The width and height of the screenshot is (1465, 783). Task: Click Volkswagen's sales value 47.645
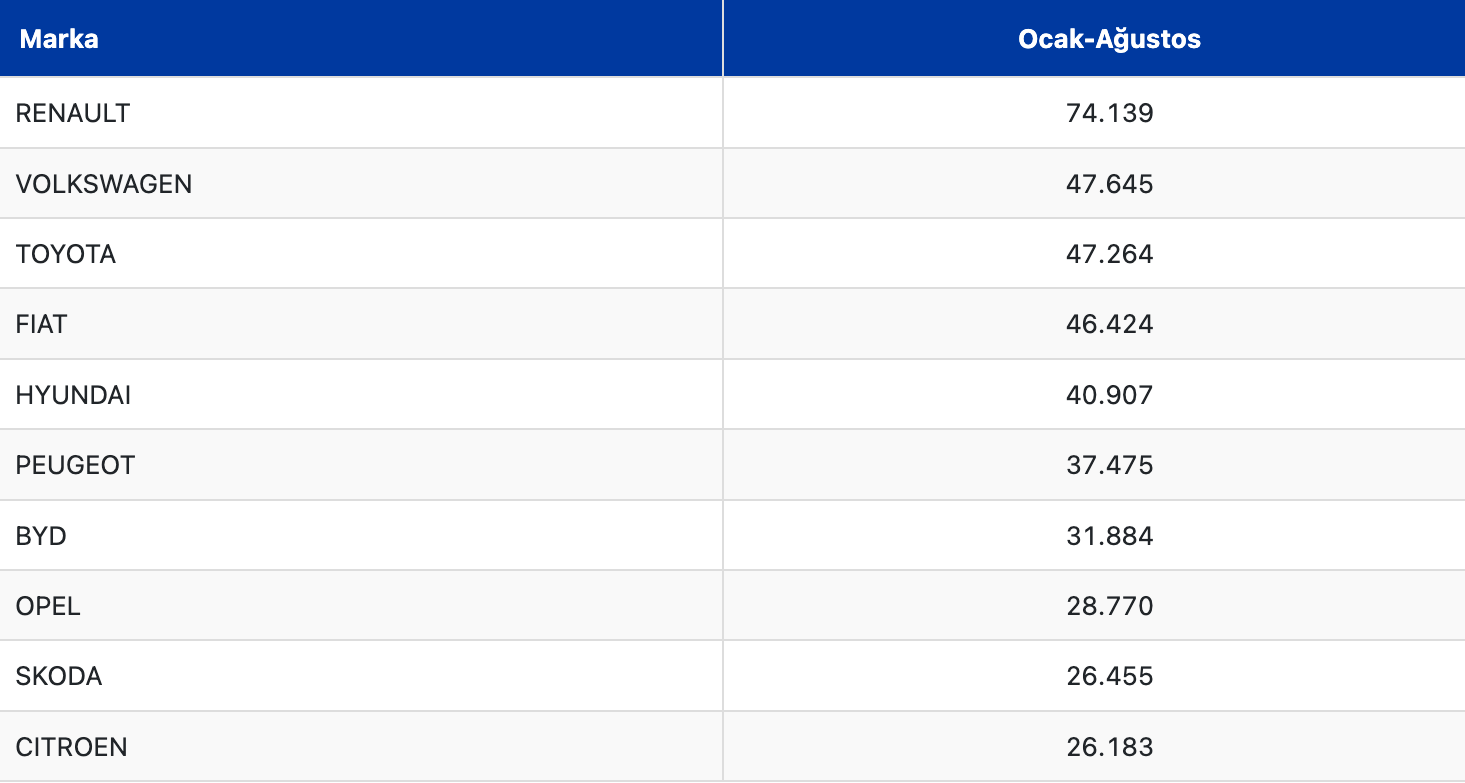pos(1110,184)
